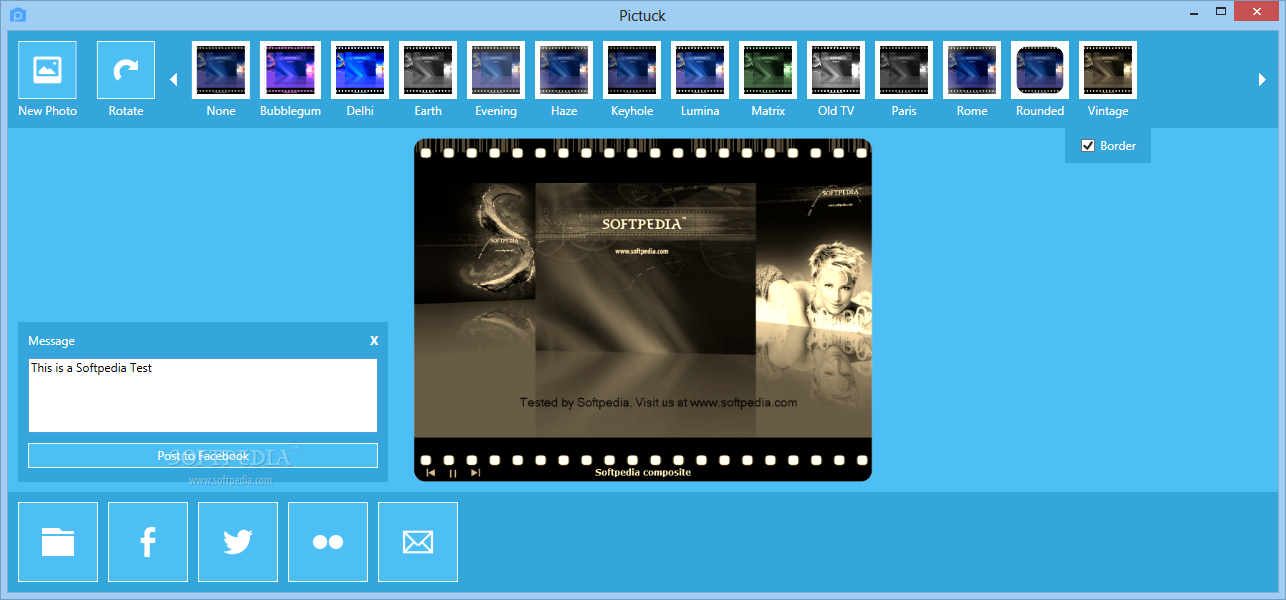Uncheck the Border checkbox
This screenshot has height=600, width=1286.
[x=1088, y=146]
